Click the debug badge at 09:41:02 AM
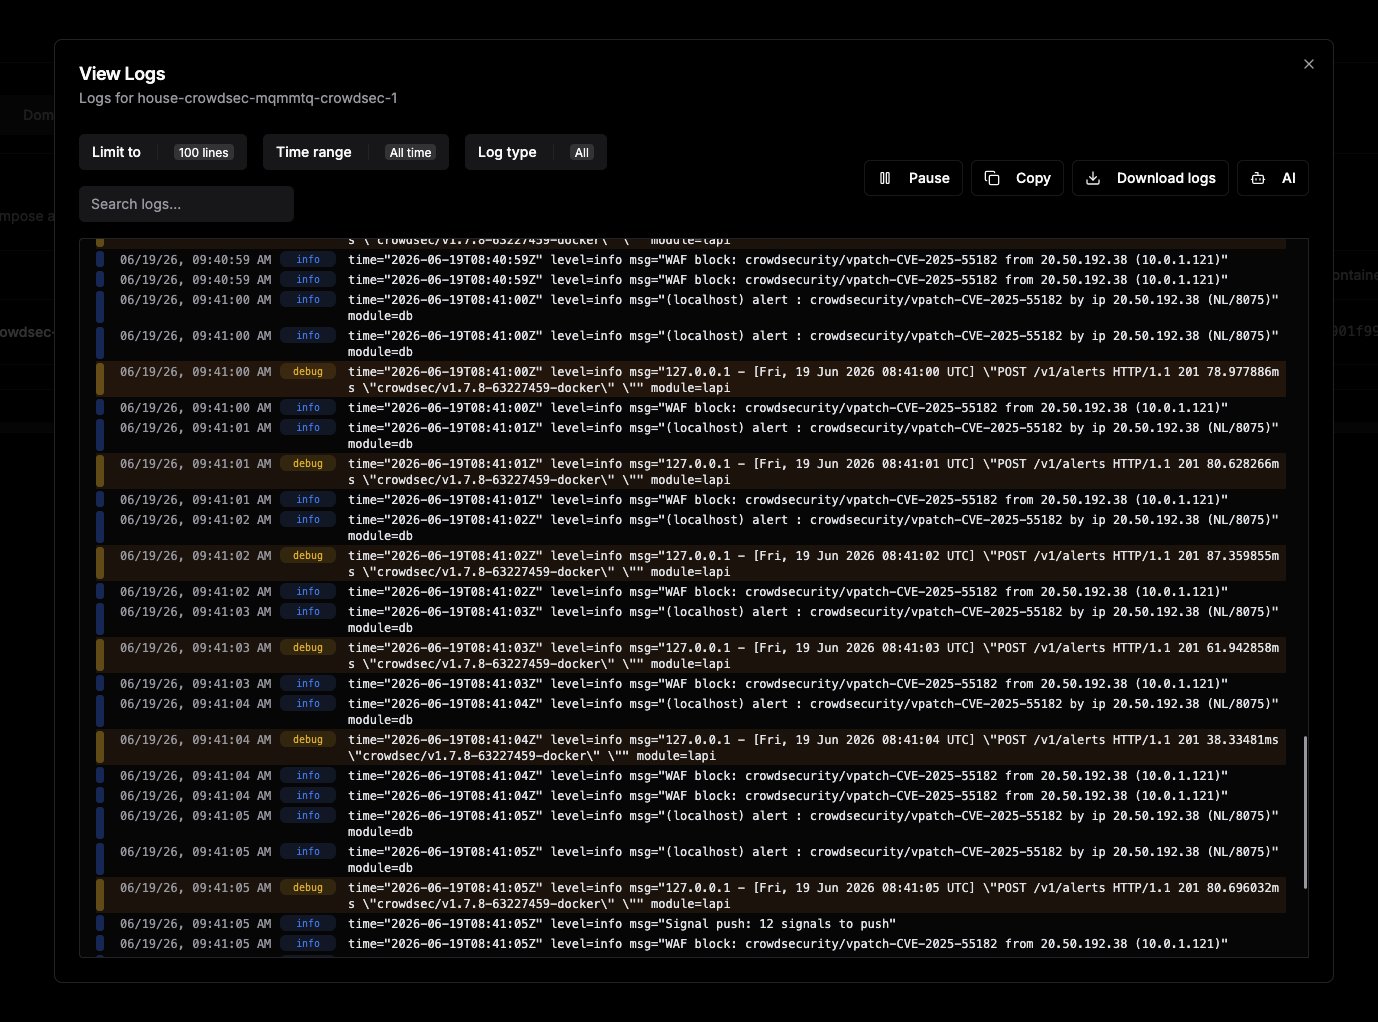 (308, 556)
